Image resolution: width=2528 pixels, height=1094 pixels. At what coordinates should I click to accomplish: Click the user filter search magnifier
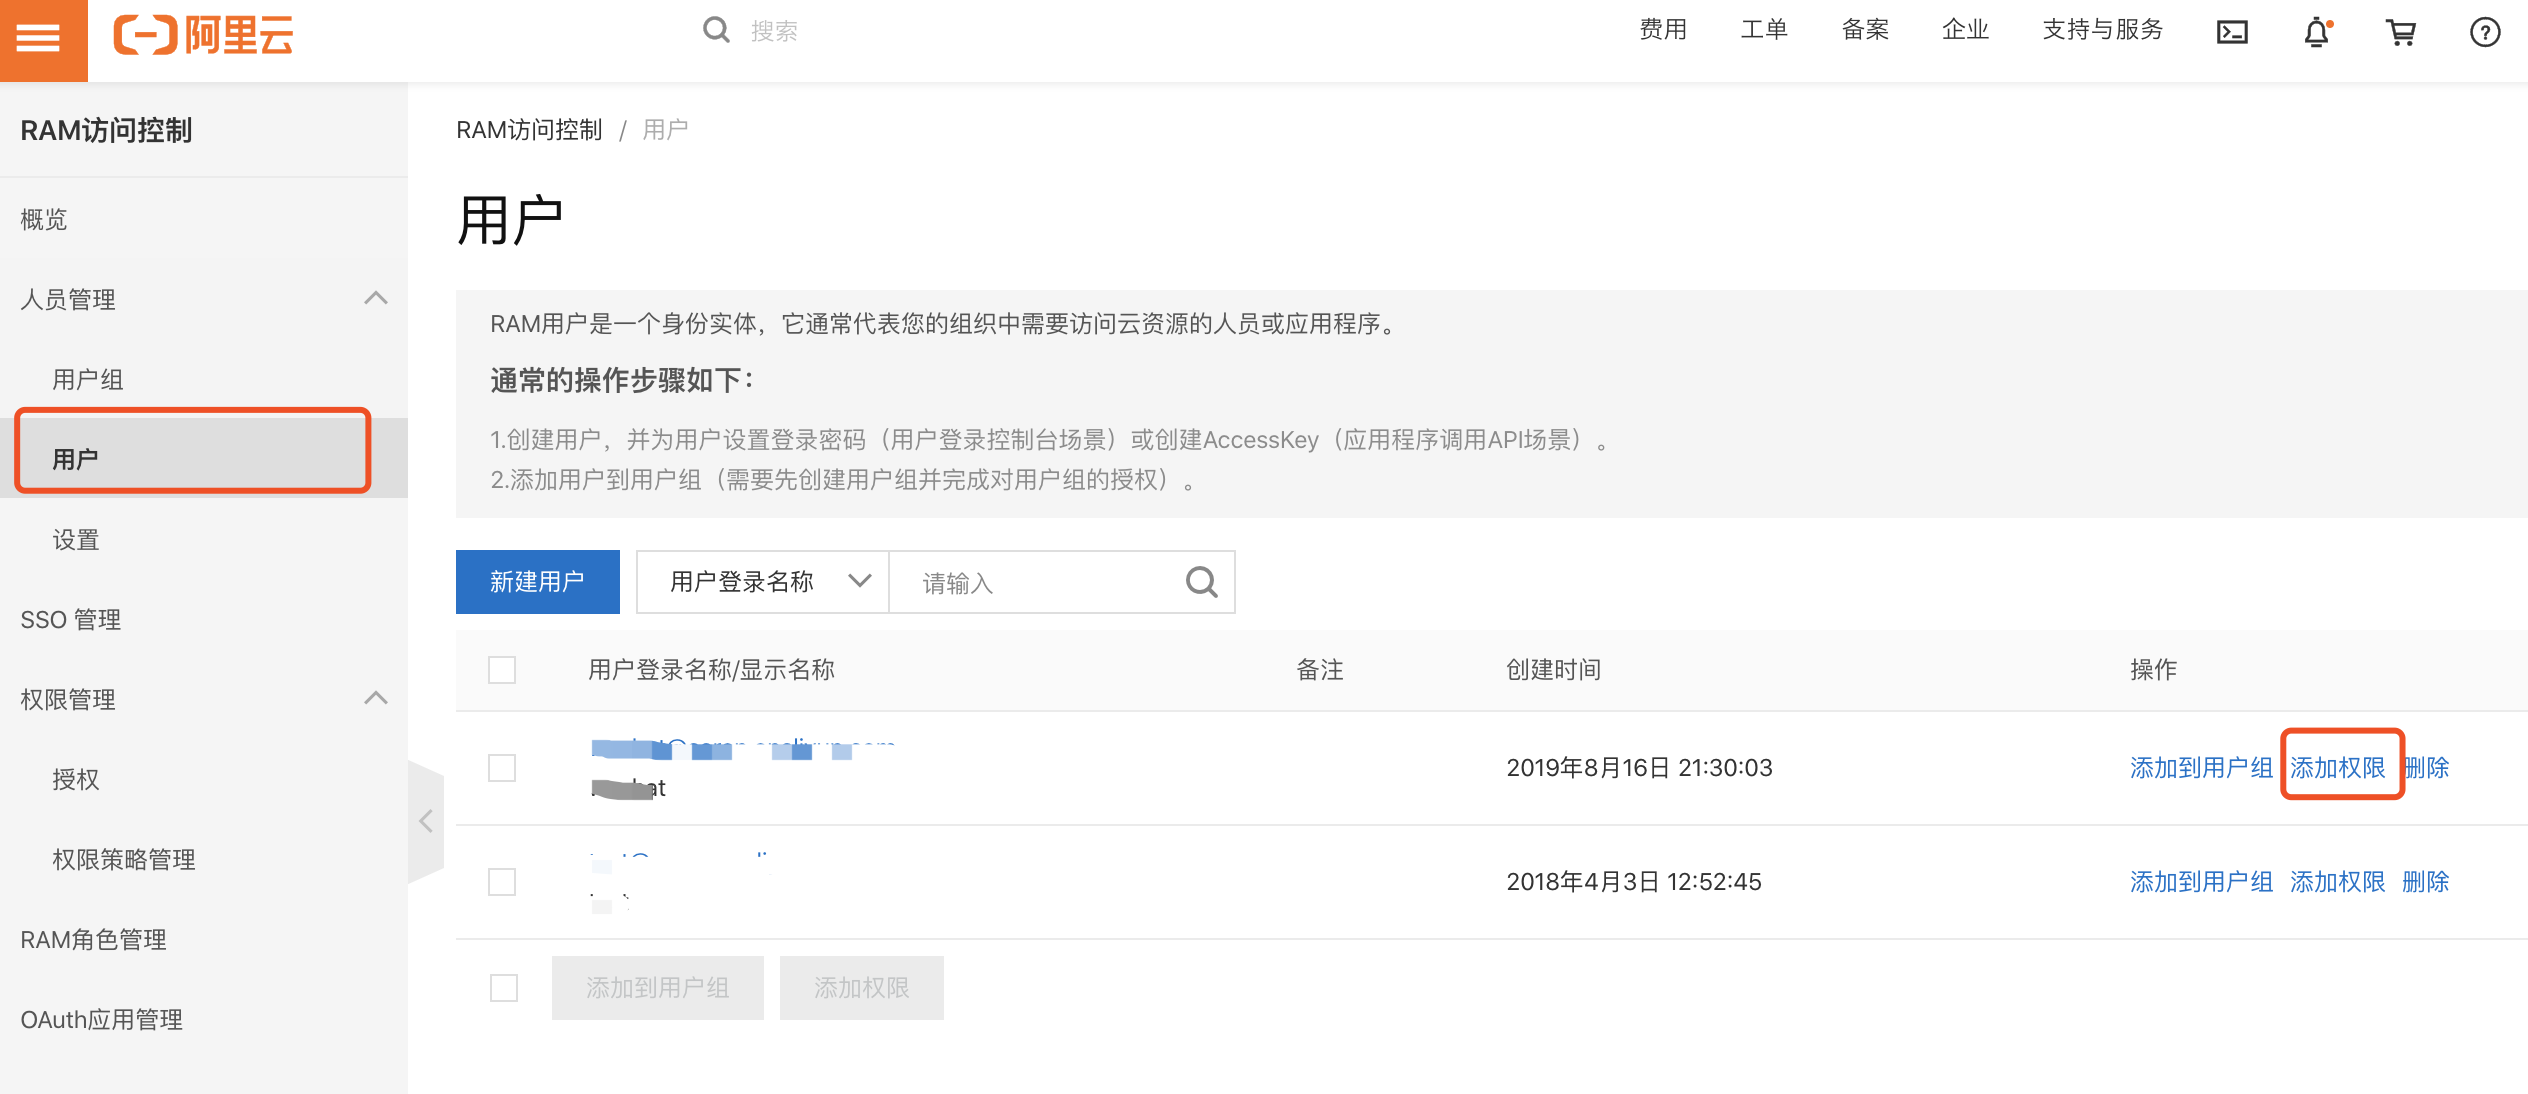tap(1201, 582)
